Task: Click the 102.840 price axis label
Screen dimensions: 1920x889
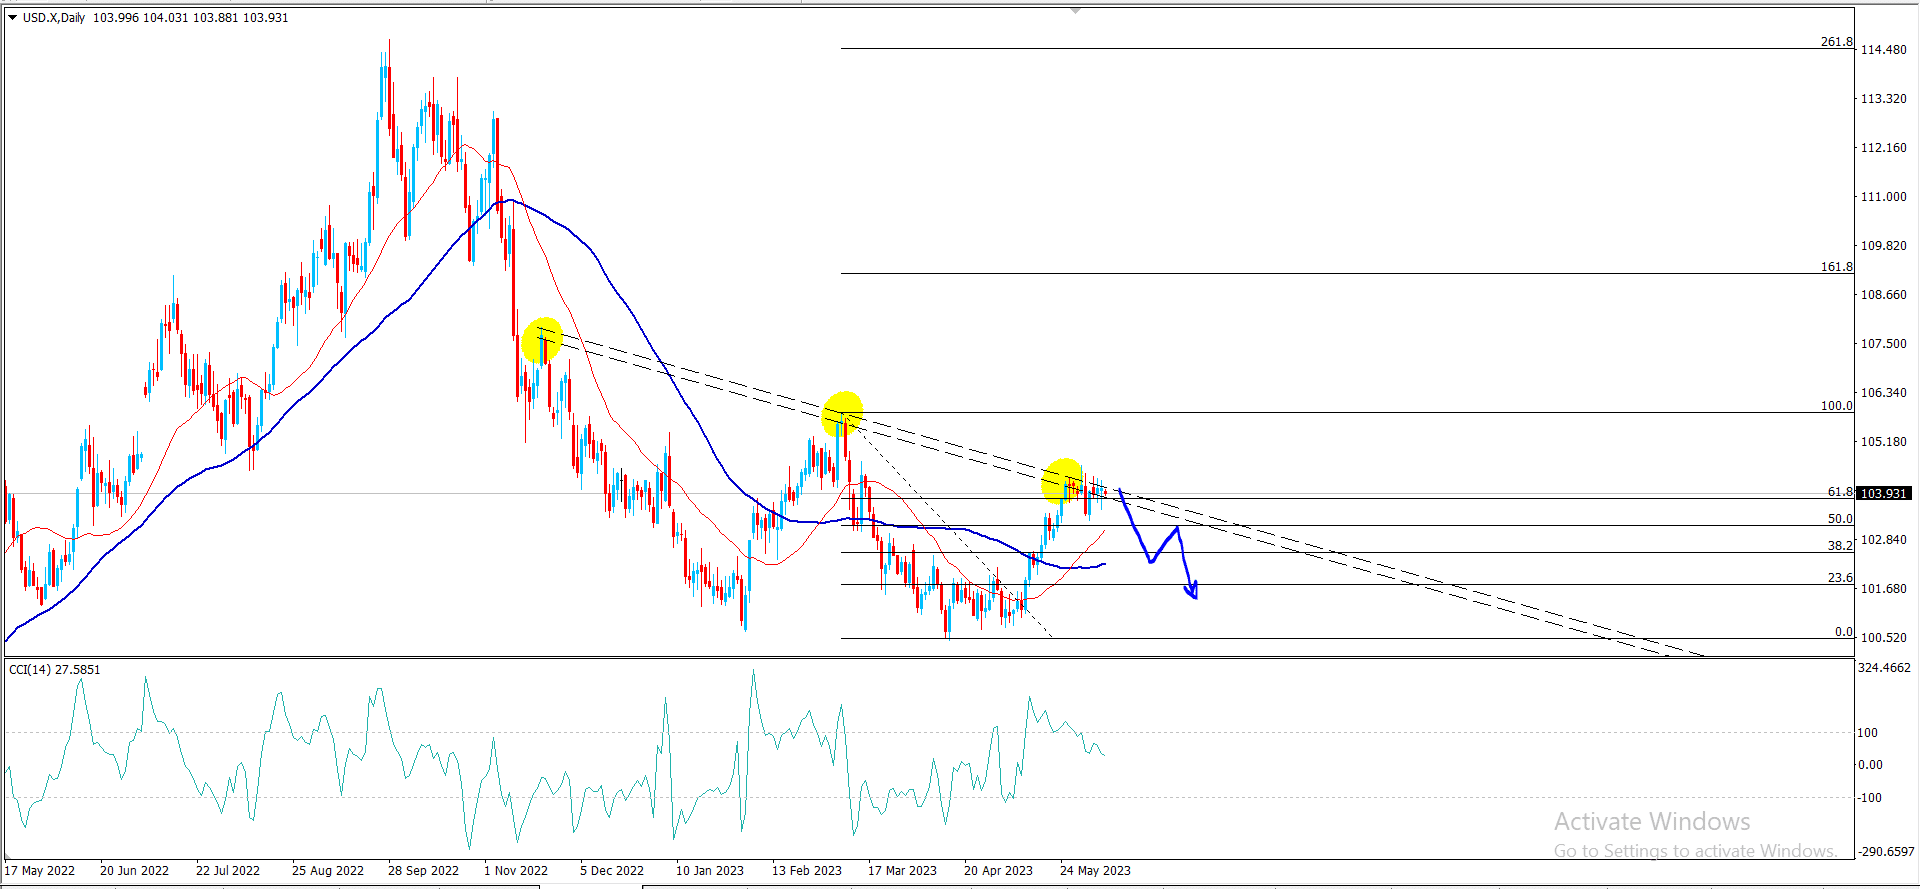Action: click(x=1883, y=540)
